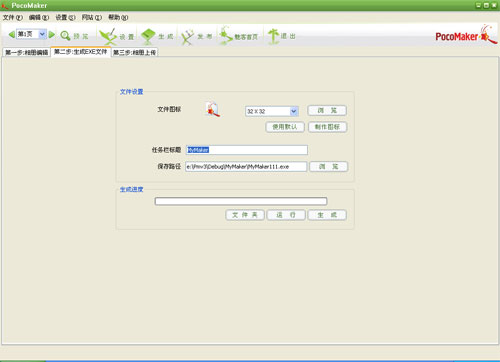Click the 退出 exit toolbar icon
The width and height of the screenshot is (500, 362).
click(282, 36)
